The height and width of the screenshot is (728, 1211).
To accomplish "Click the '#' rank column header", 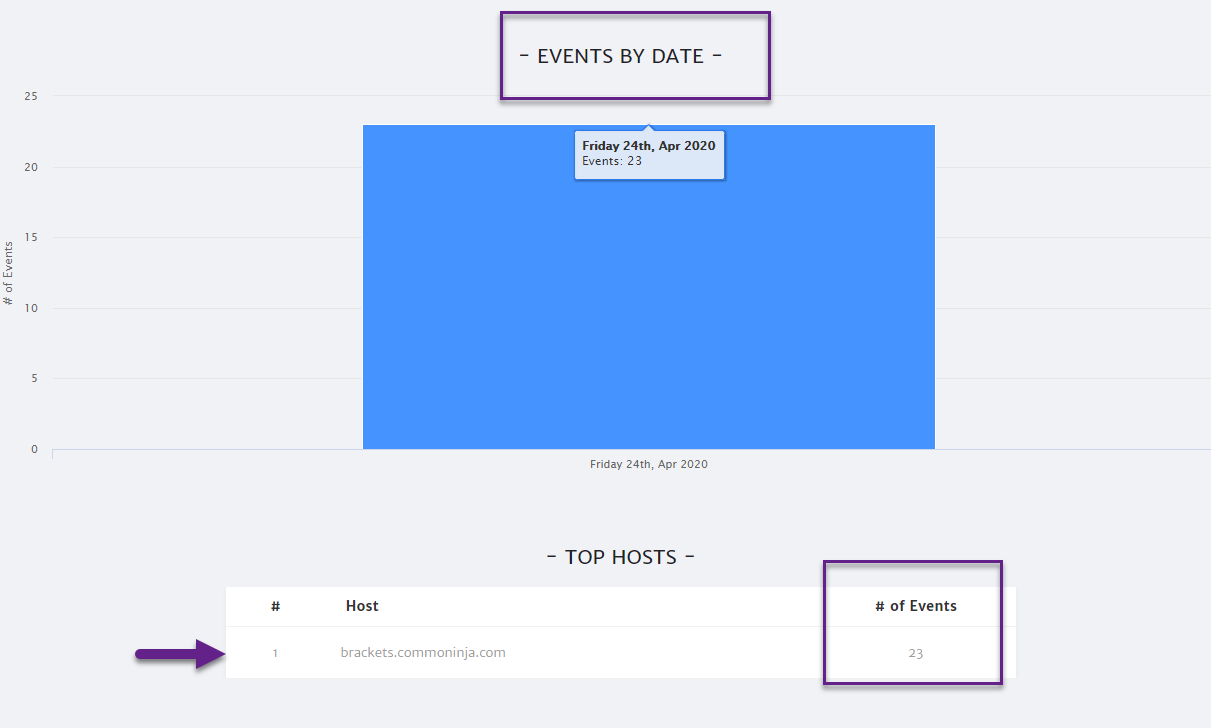I will (275, 606).
